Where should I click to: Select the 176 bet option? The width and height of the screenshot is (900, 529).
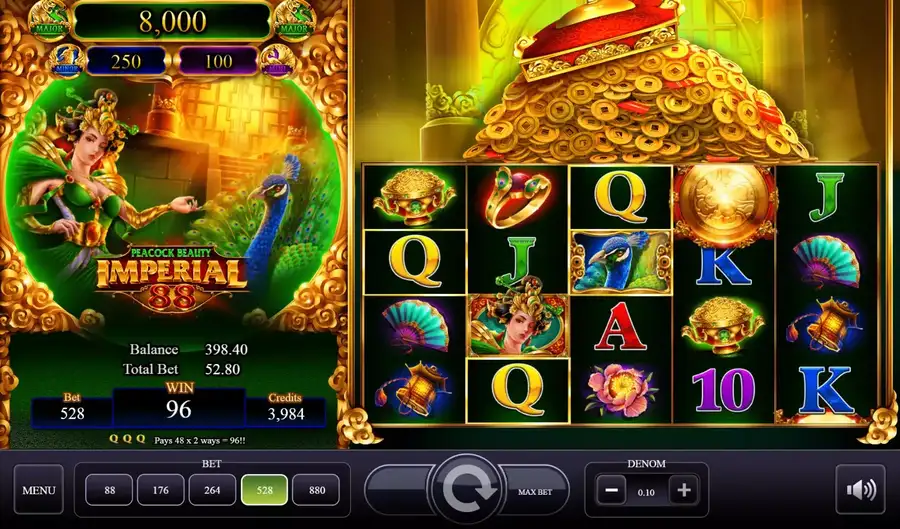[x=161, y=490]
